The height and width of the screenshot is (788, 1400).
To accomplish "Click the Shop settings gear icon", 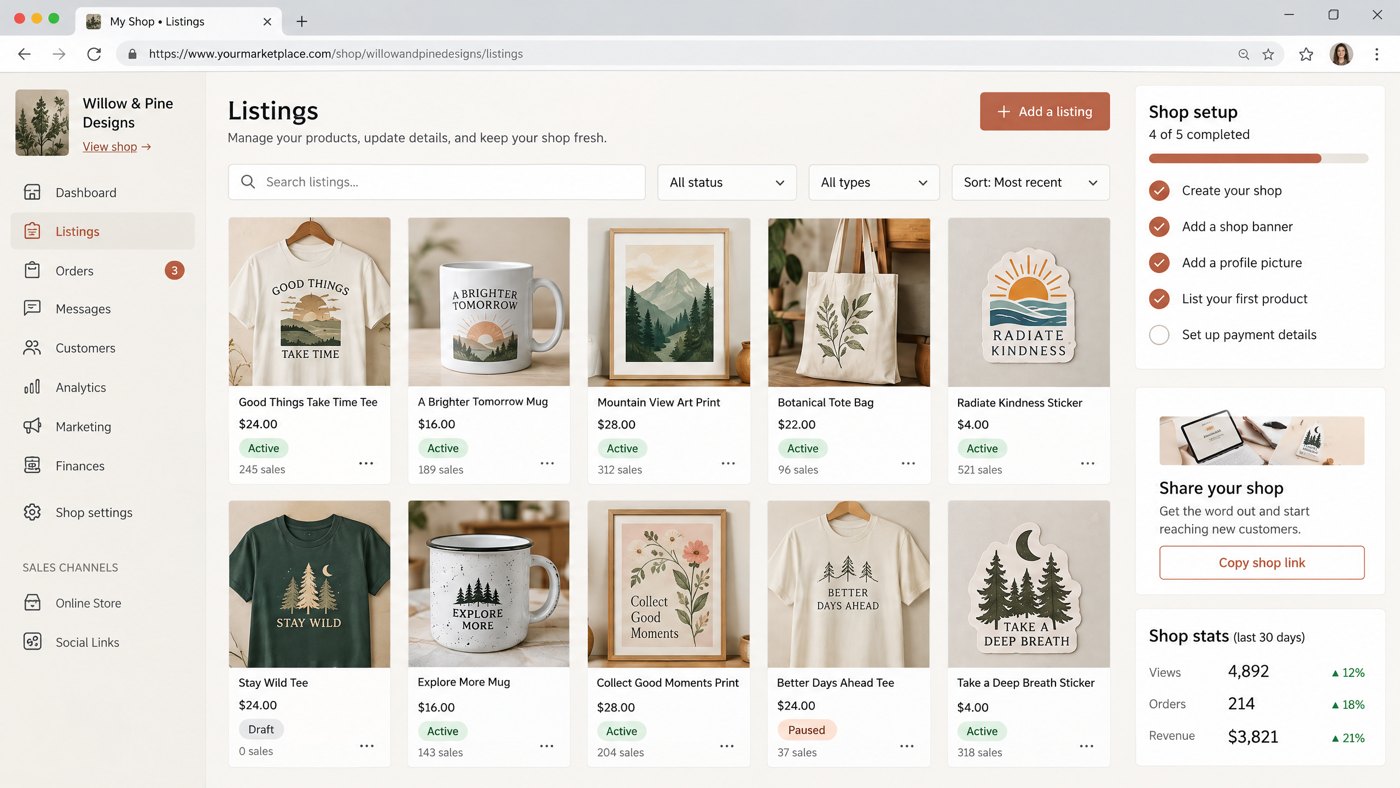I will (x=32, y=512).
